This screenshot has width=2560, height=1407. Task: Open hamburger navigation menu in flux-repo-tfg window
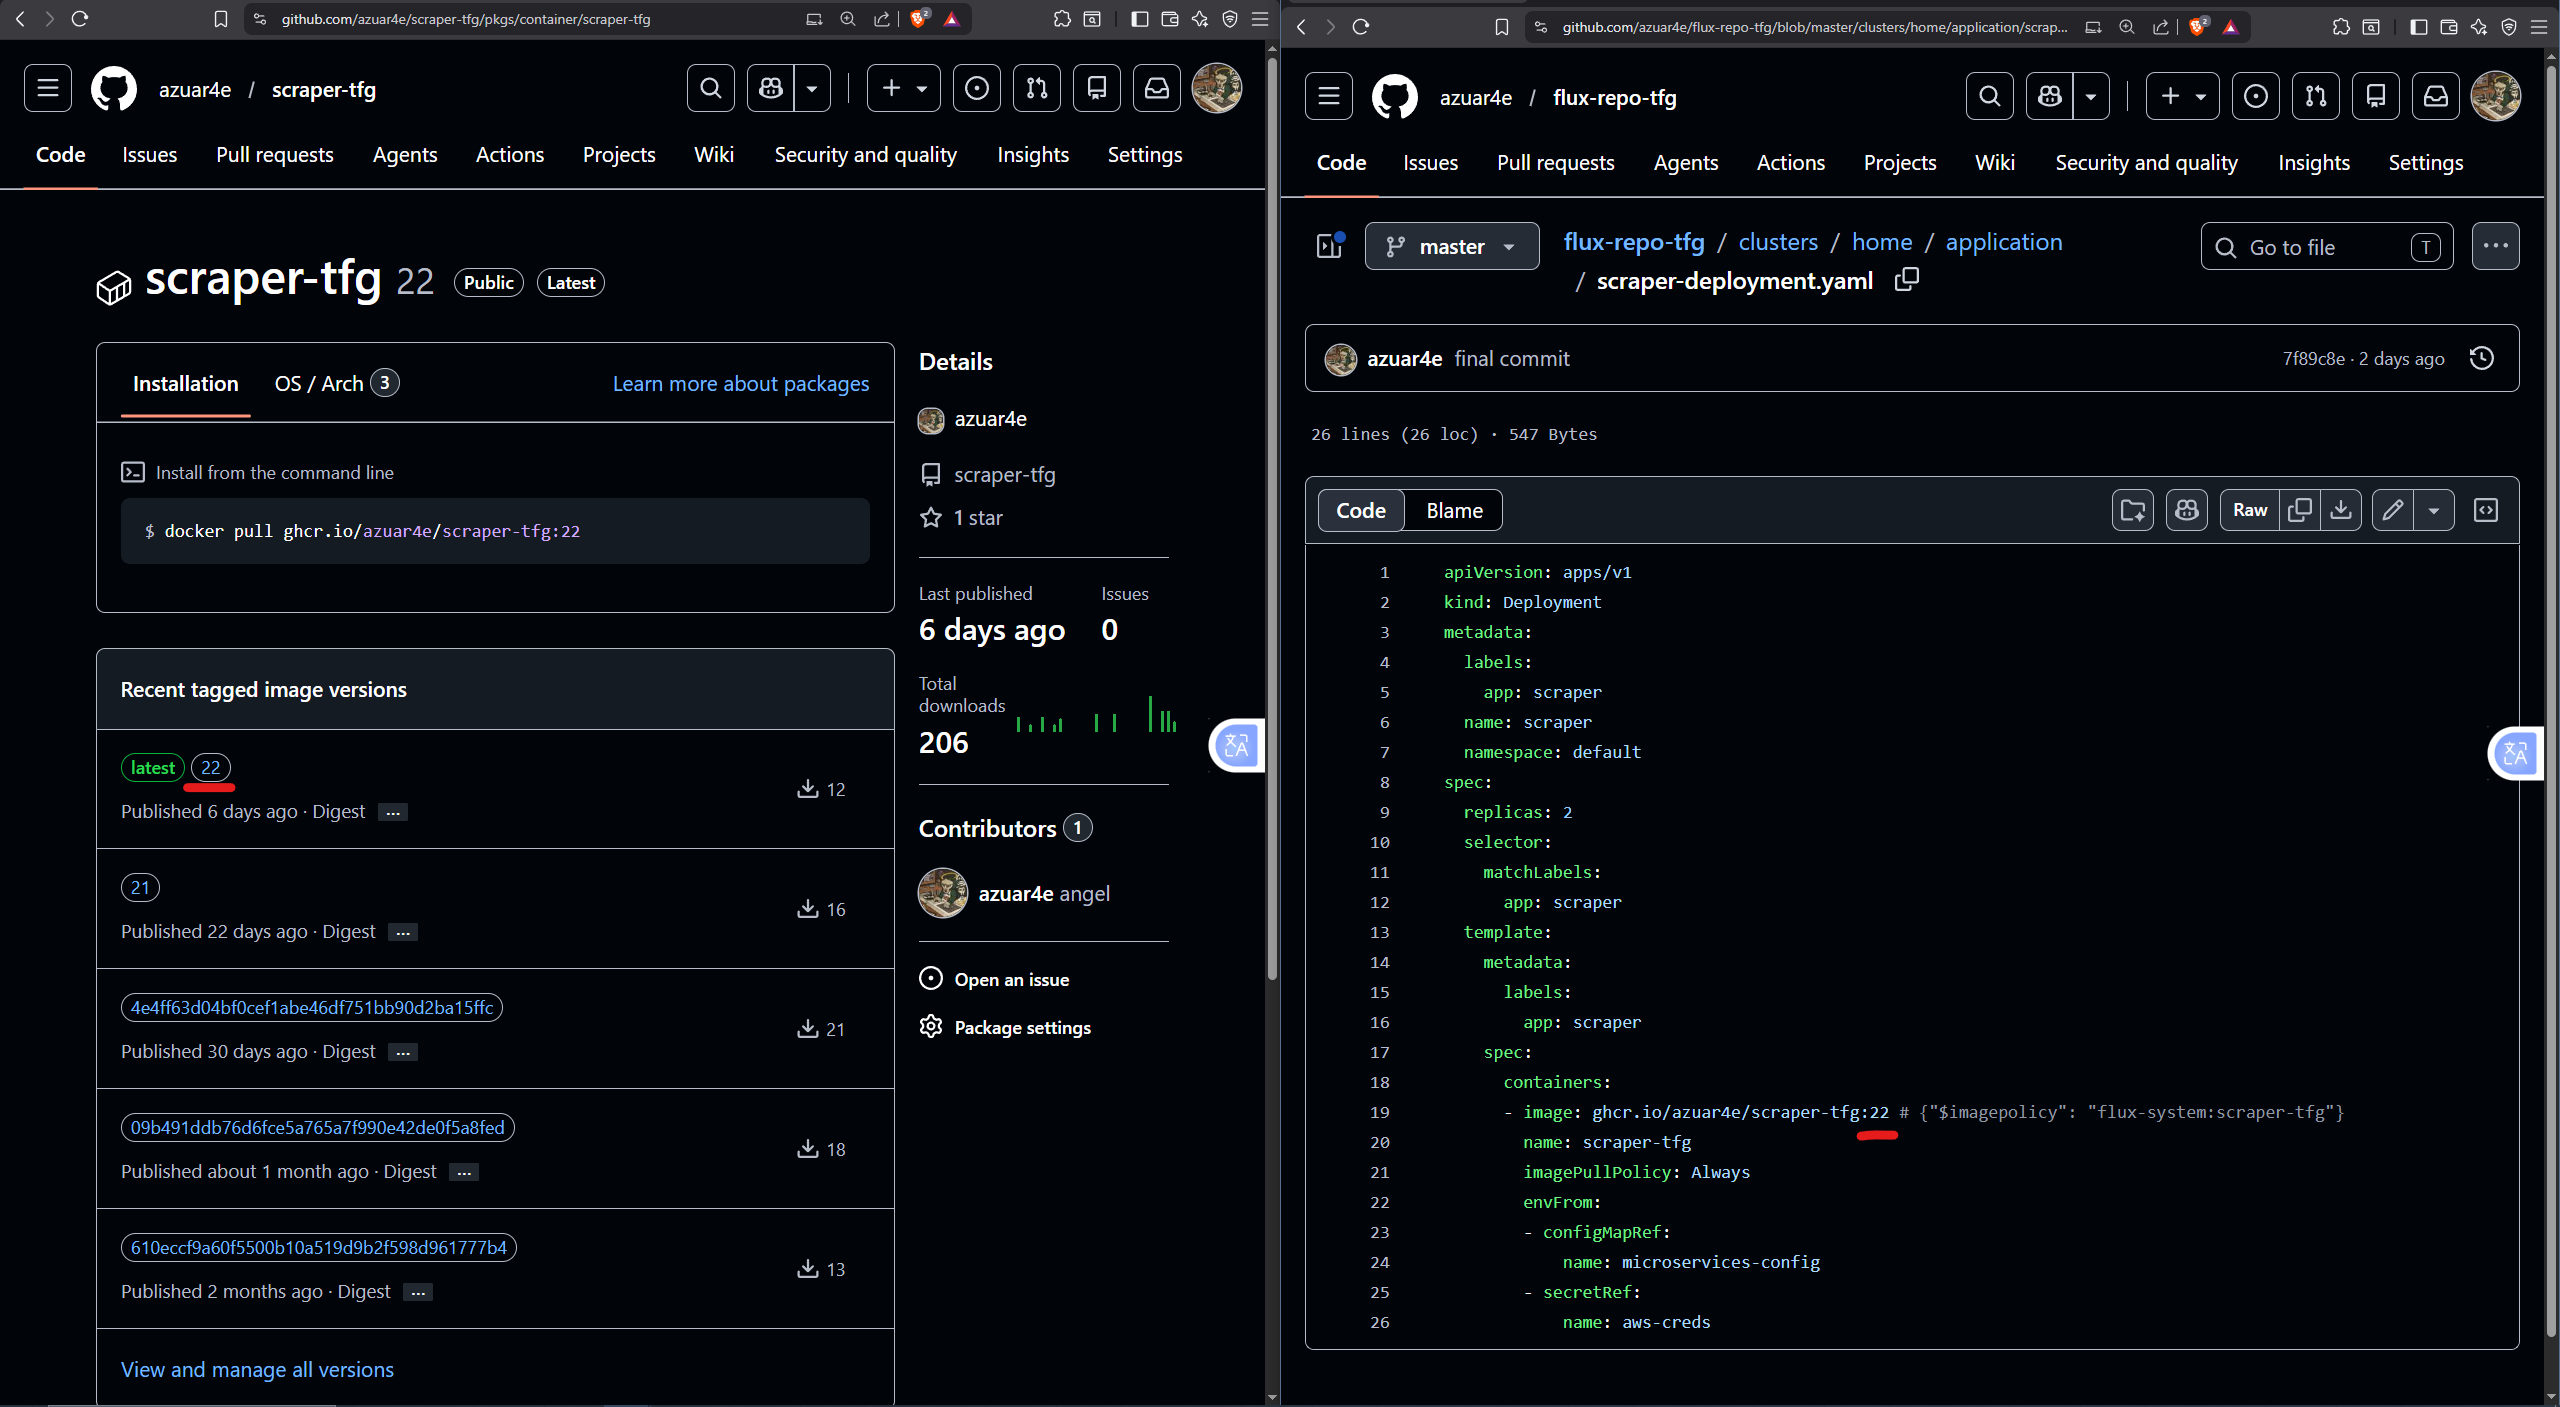[1329, 97]
